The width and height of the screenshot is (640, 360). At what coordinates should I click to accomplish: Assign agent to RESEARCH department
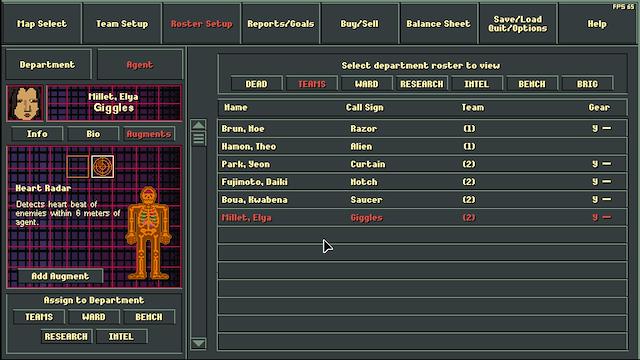pyautogui.click(x=66, y=337)
